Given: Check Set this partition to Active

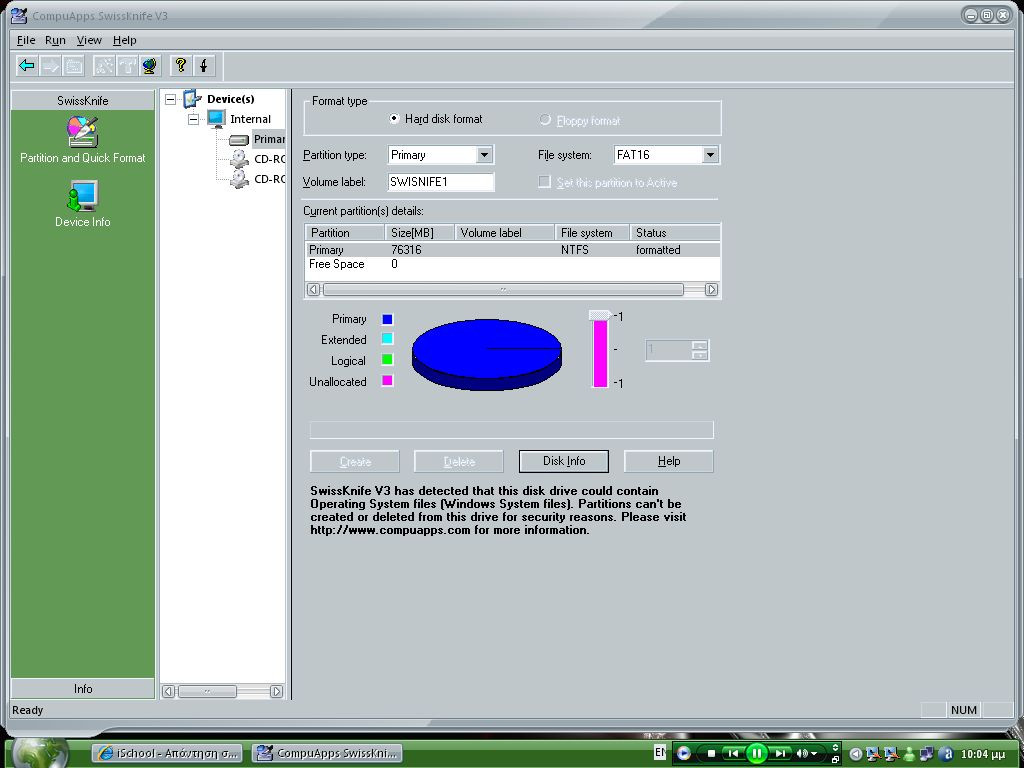Looking at the screenshot, I should (545, 182).
